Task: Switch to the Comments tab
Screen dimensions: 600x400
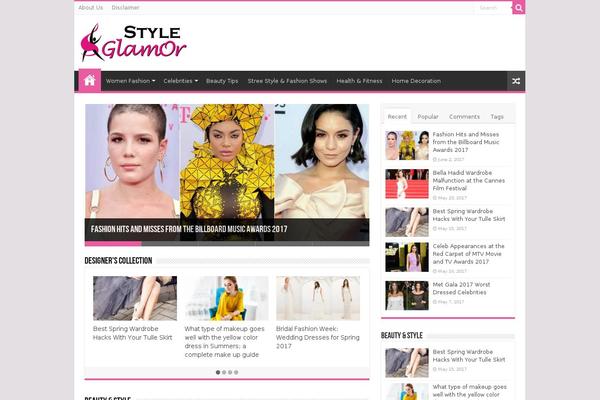Action: point(464,116)
